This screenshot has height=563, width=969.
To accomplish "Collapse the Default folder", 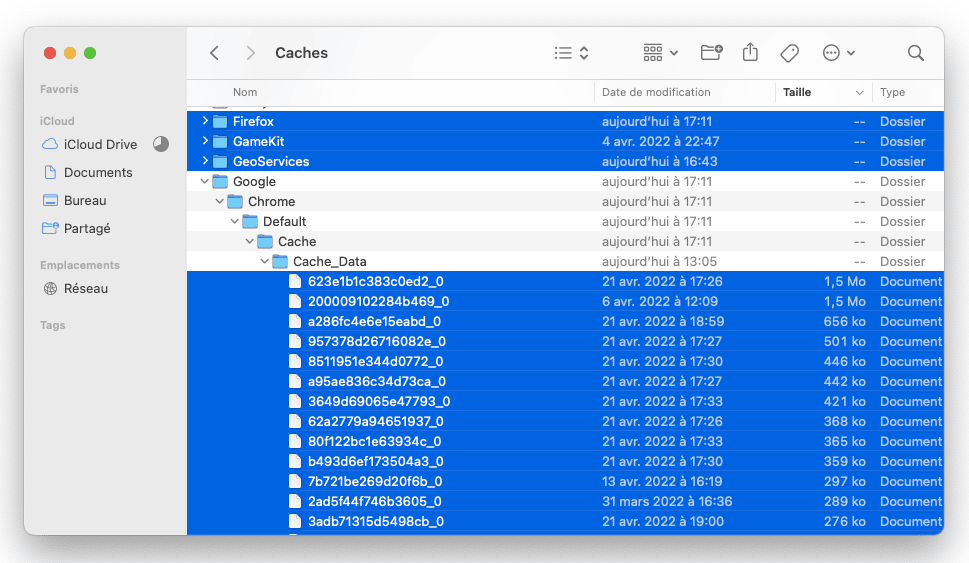I will (234, 221).
